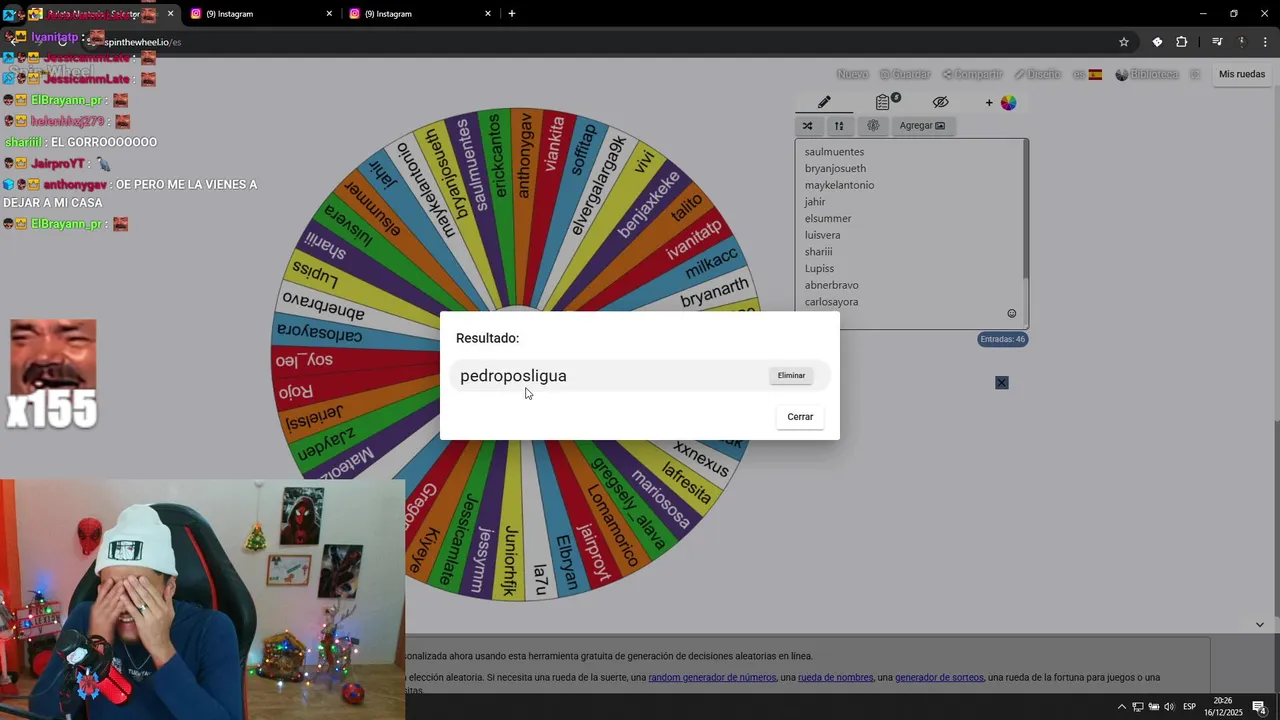Open the battery tray icon
Image resolution: width=1280 pixels, height=720 pixels.
(x=1153, y=707)
